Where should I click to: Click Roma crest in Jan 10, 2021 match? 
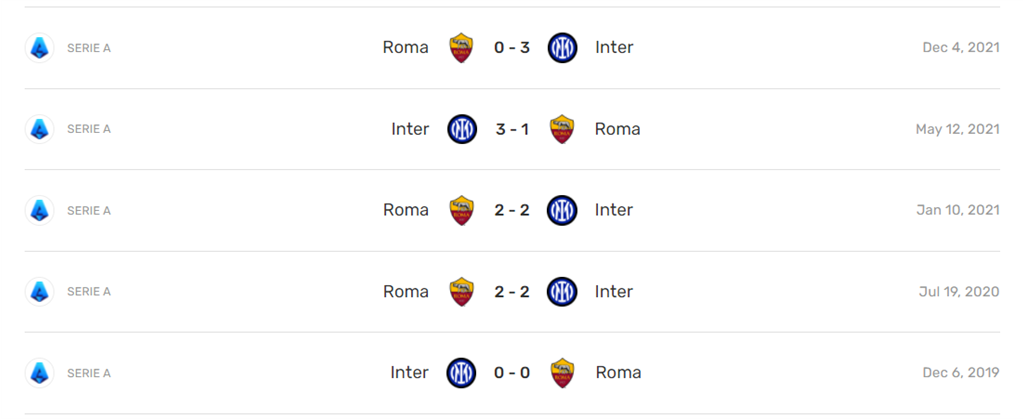click(x=461, y=210)
